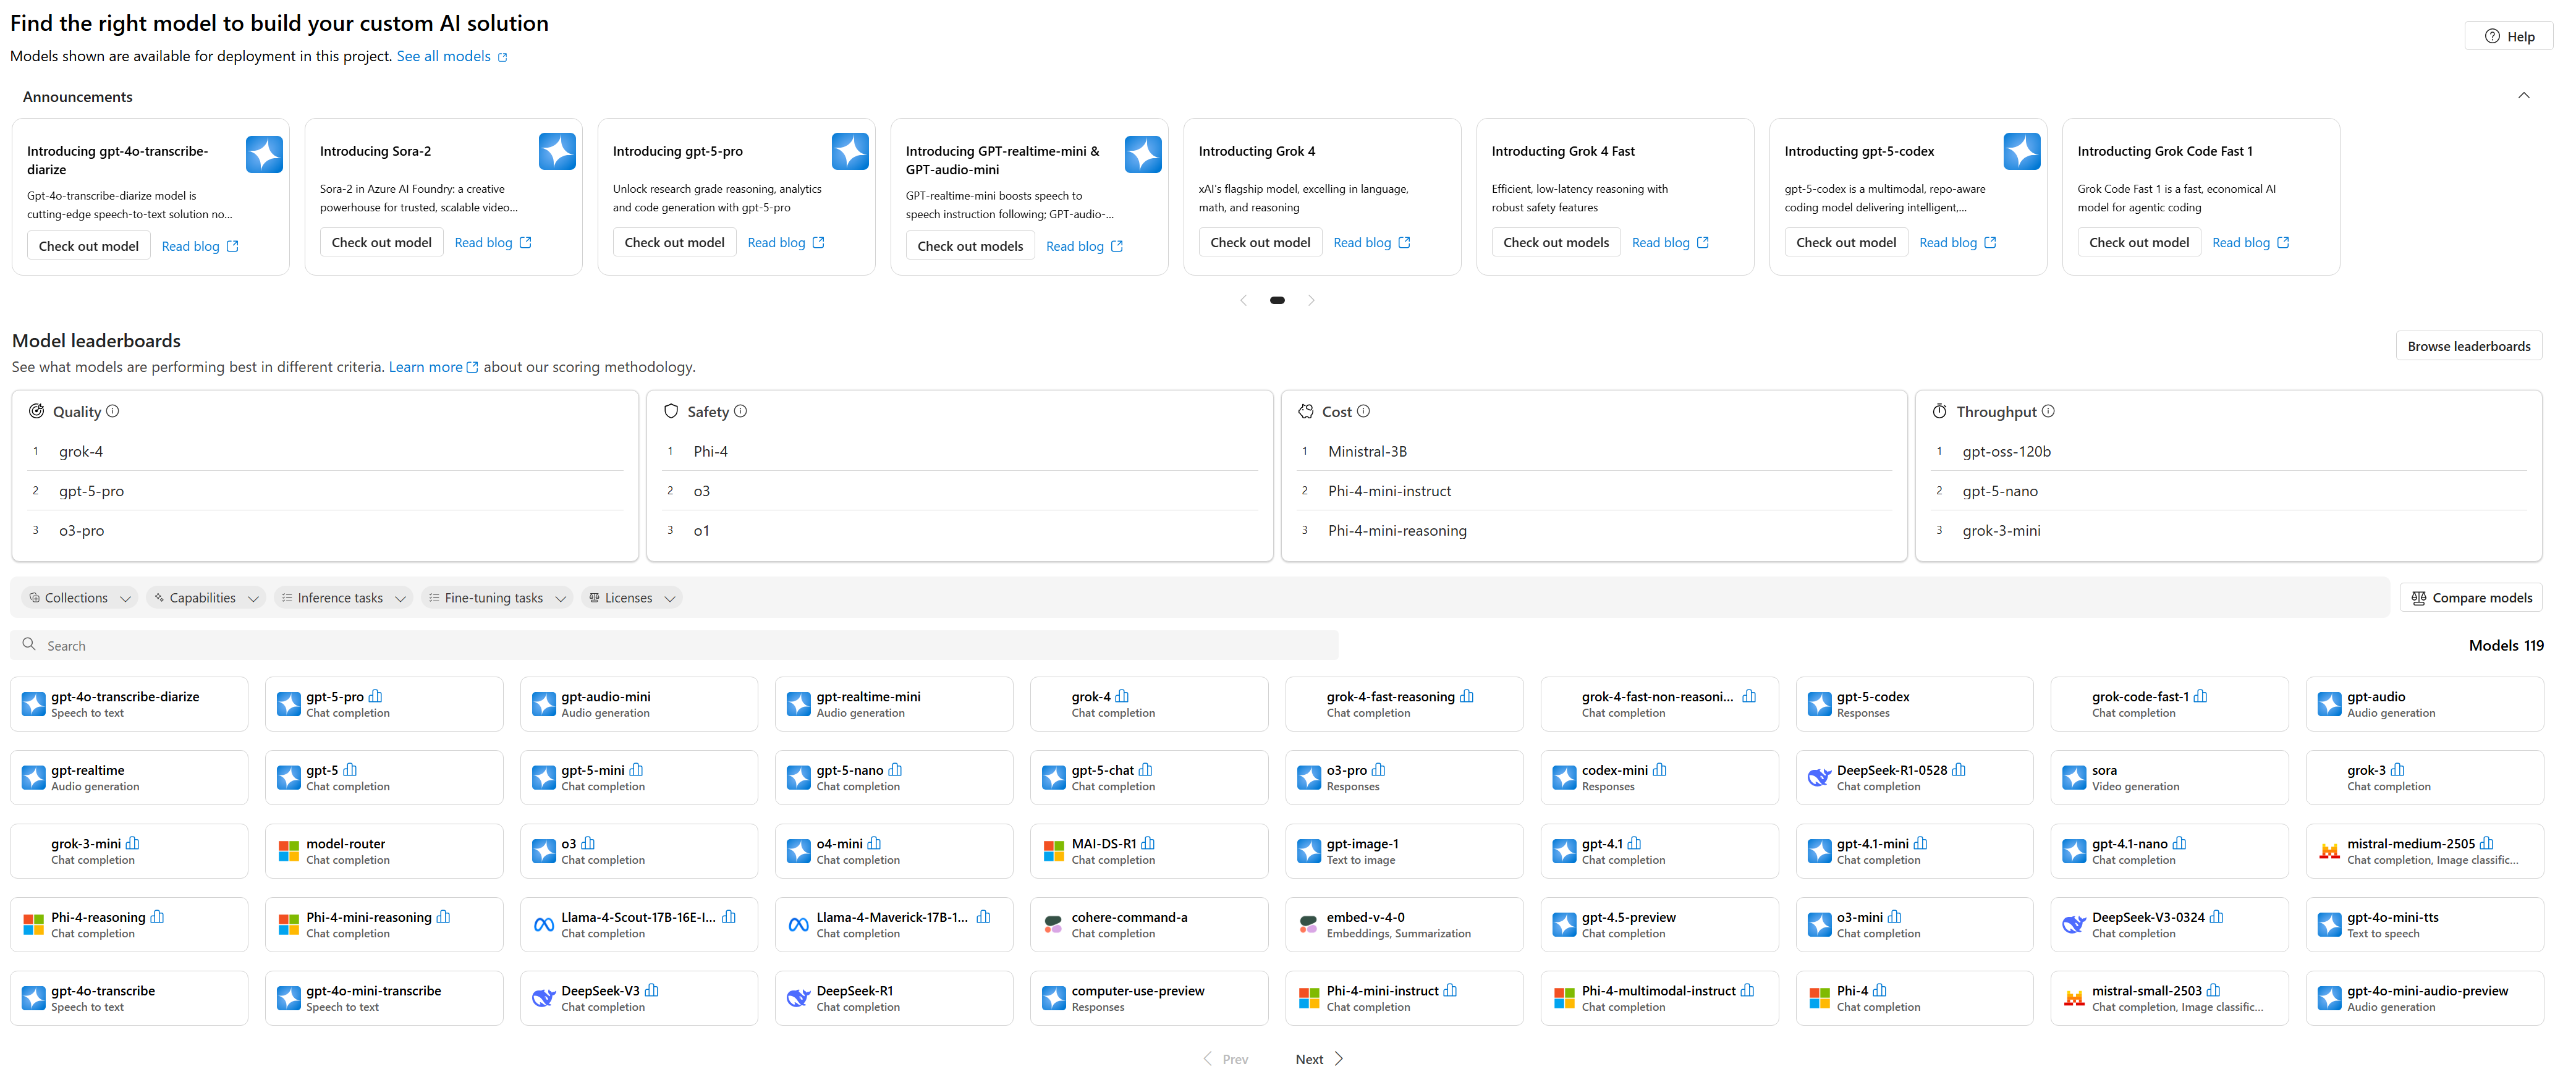Click the Quality leaderboard info icon
Screen dimensions: 2576x1085
[x=113, y=411]
